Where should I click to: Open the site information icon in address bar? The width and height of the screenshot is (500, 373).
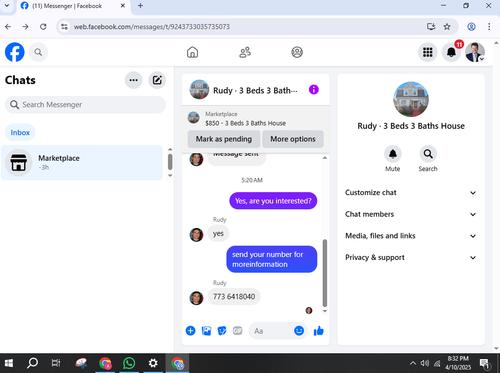pos(64,27)
